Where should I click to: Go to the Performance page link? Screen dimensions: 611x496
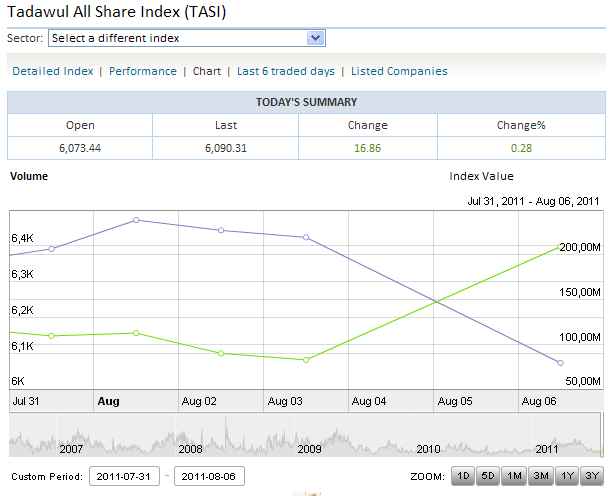click(x=143, y=71)
